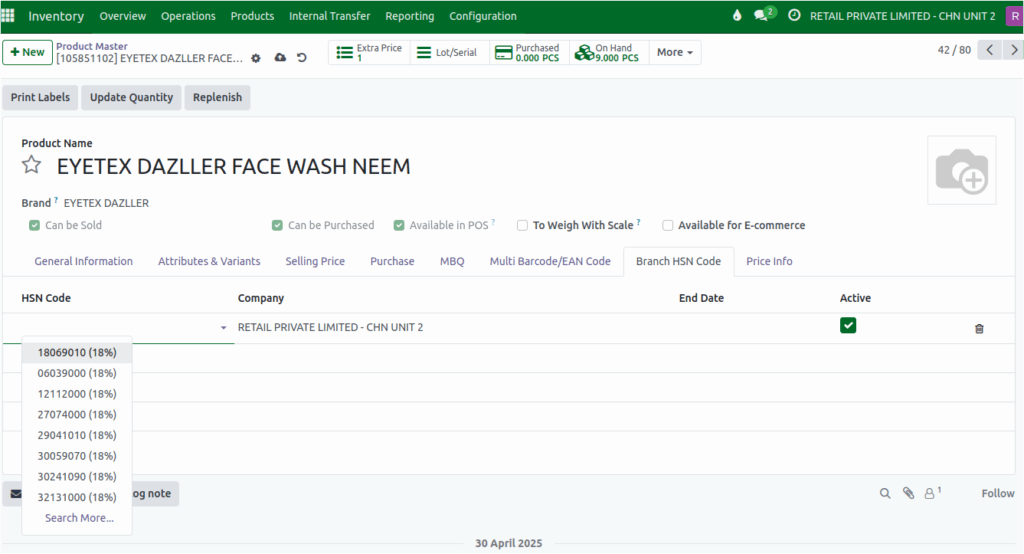The width and height of the screenshot is (1024, 554).
Task: Expand the More dropdown button
Action: 675,52
